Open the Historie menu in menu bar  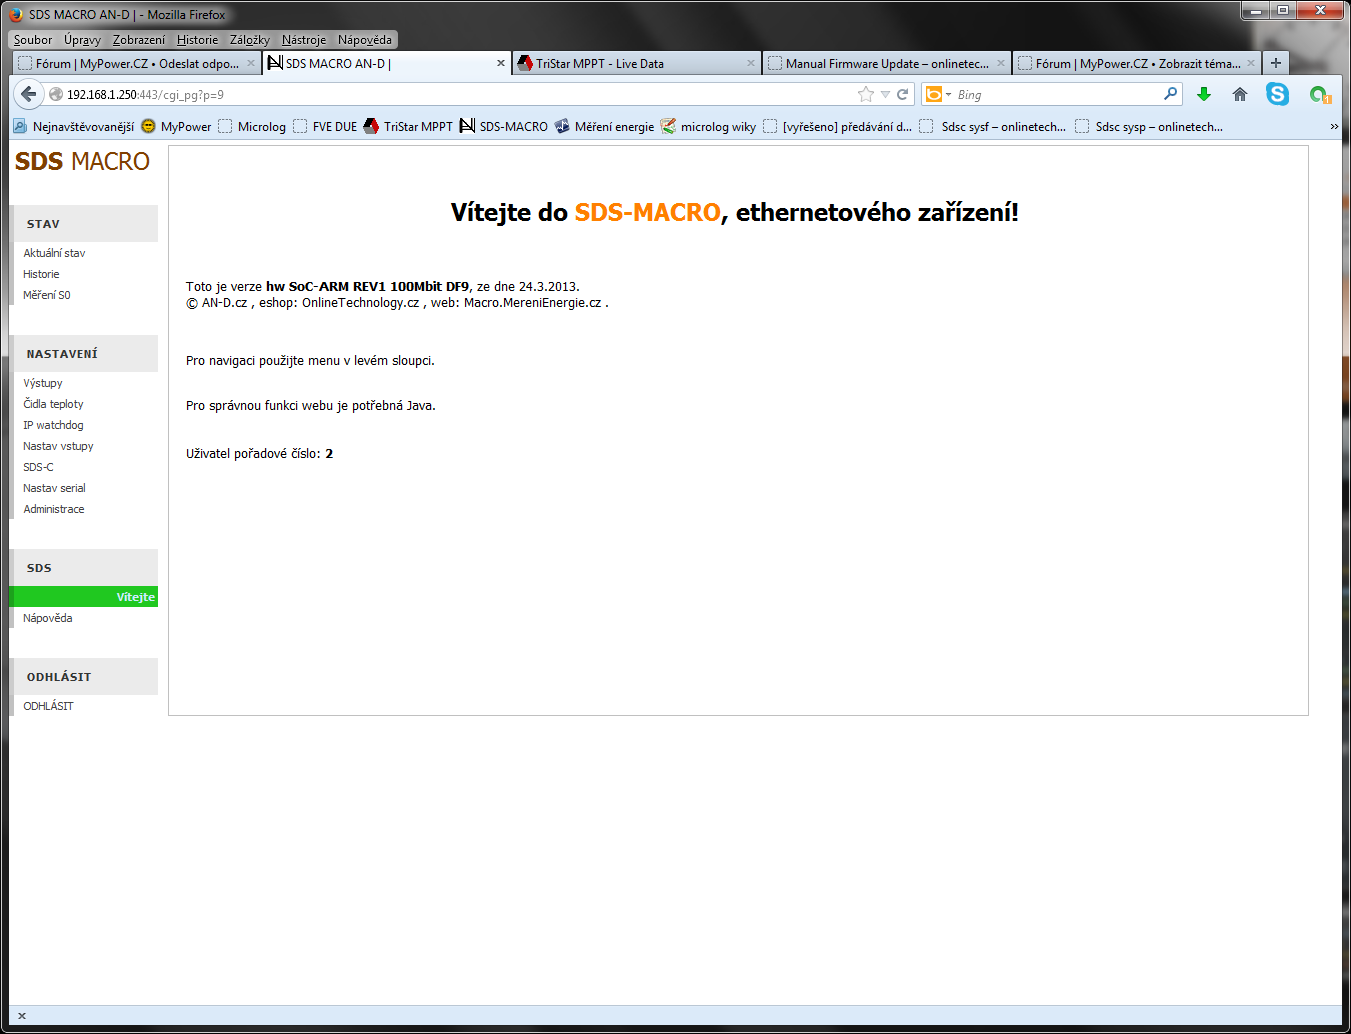tap(197, 40)
